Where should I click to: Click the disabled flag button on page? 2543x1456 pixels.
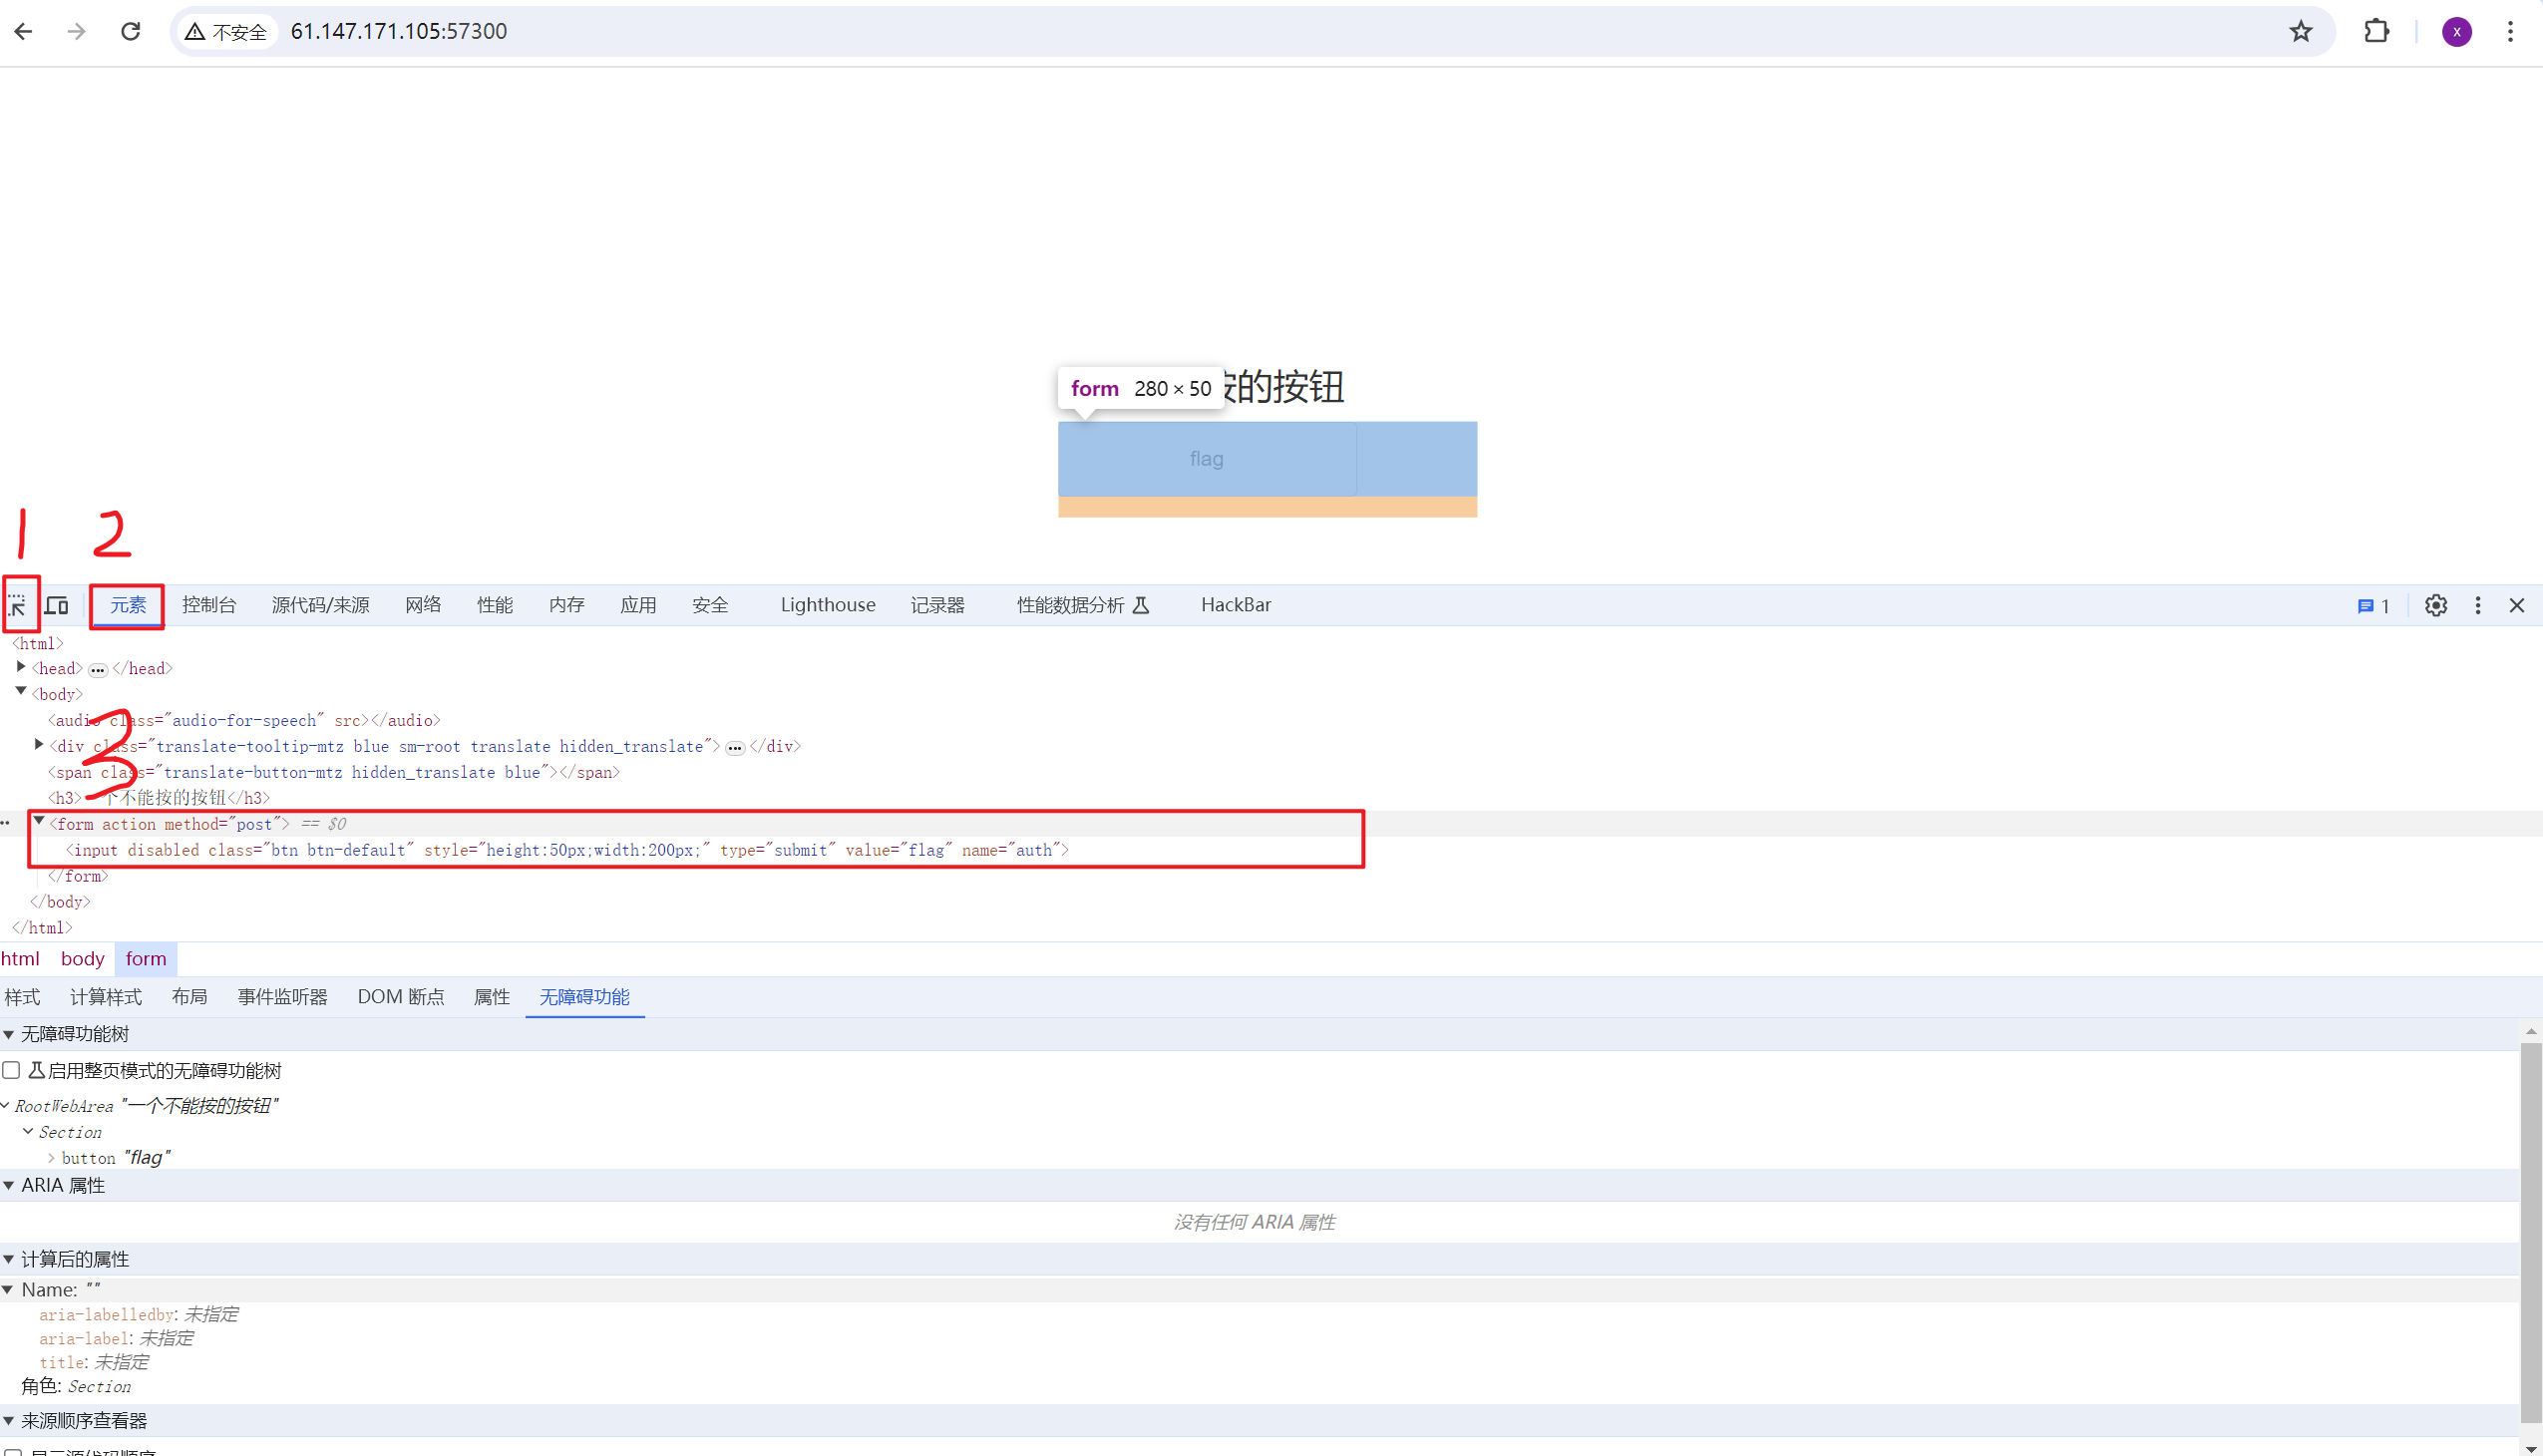pos(1207,459)
